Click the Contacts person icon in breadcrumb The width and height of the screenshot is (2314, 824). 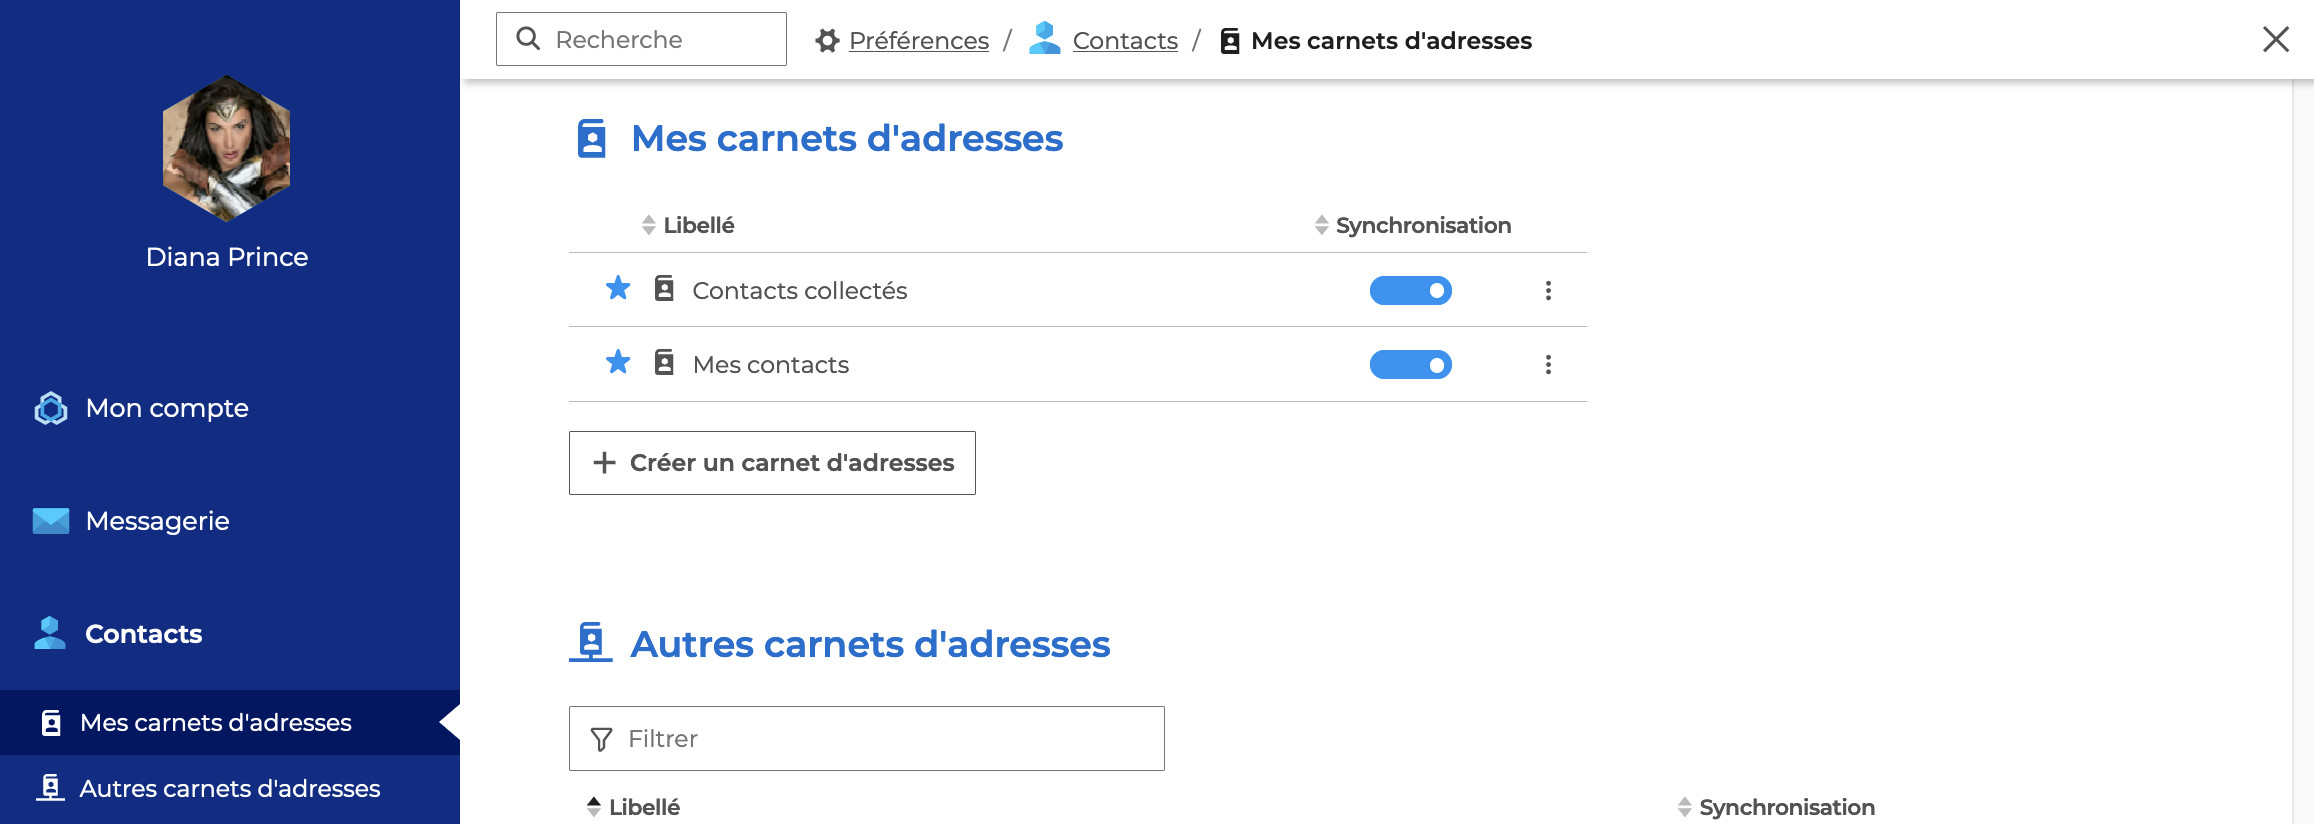(1045, 38)
